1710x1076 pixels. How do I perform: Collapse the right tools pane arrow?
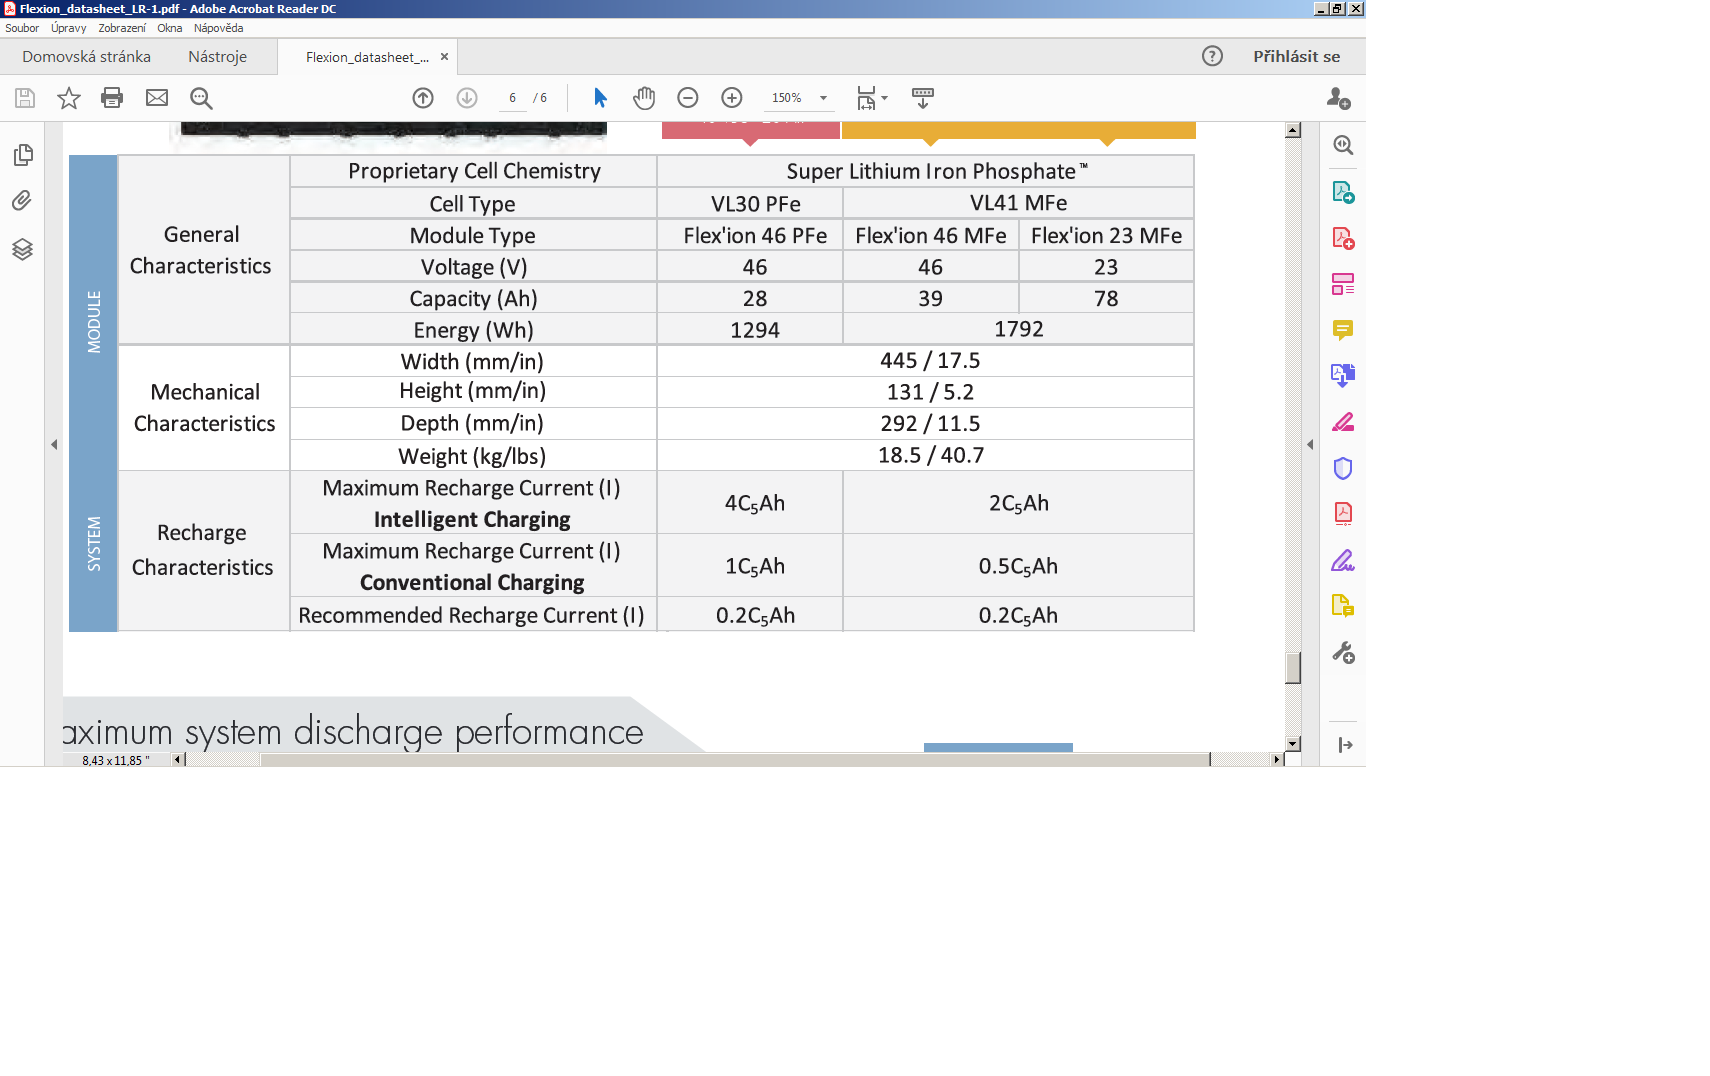click(1310, 444)
